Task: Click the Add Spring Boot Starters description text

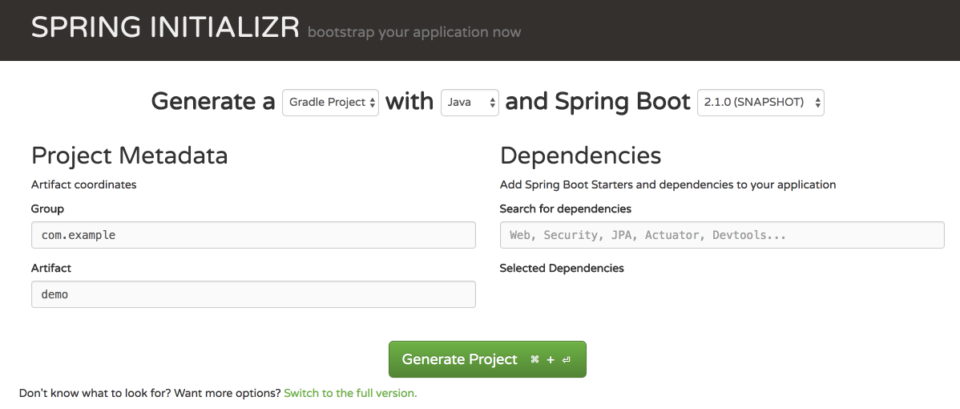Action: pos(667,184)
